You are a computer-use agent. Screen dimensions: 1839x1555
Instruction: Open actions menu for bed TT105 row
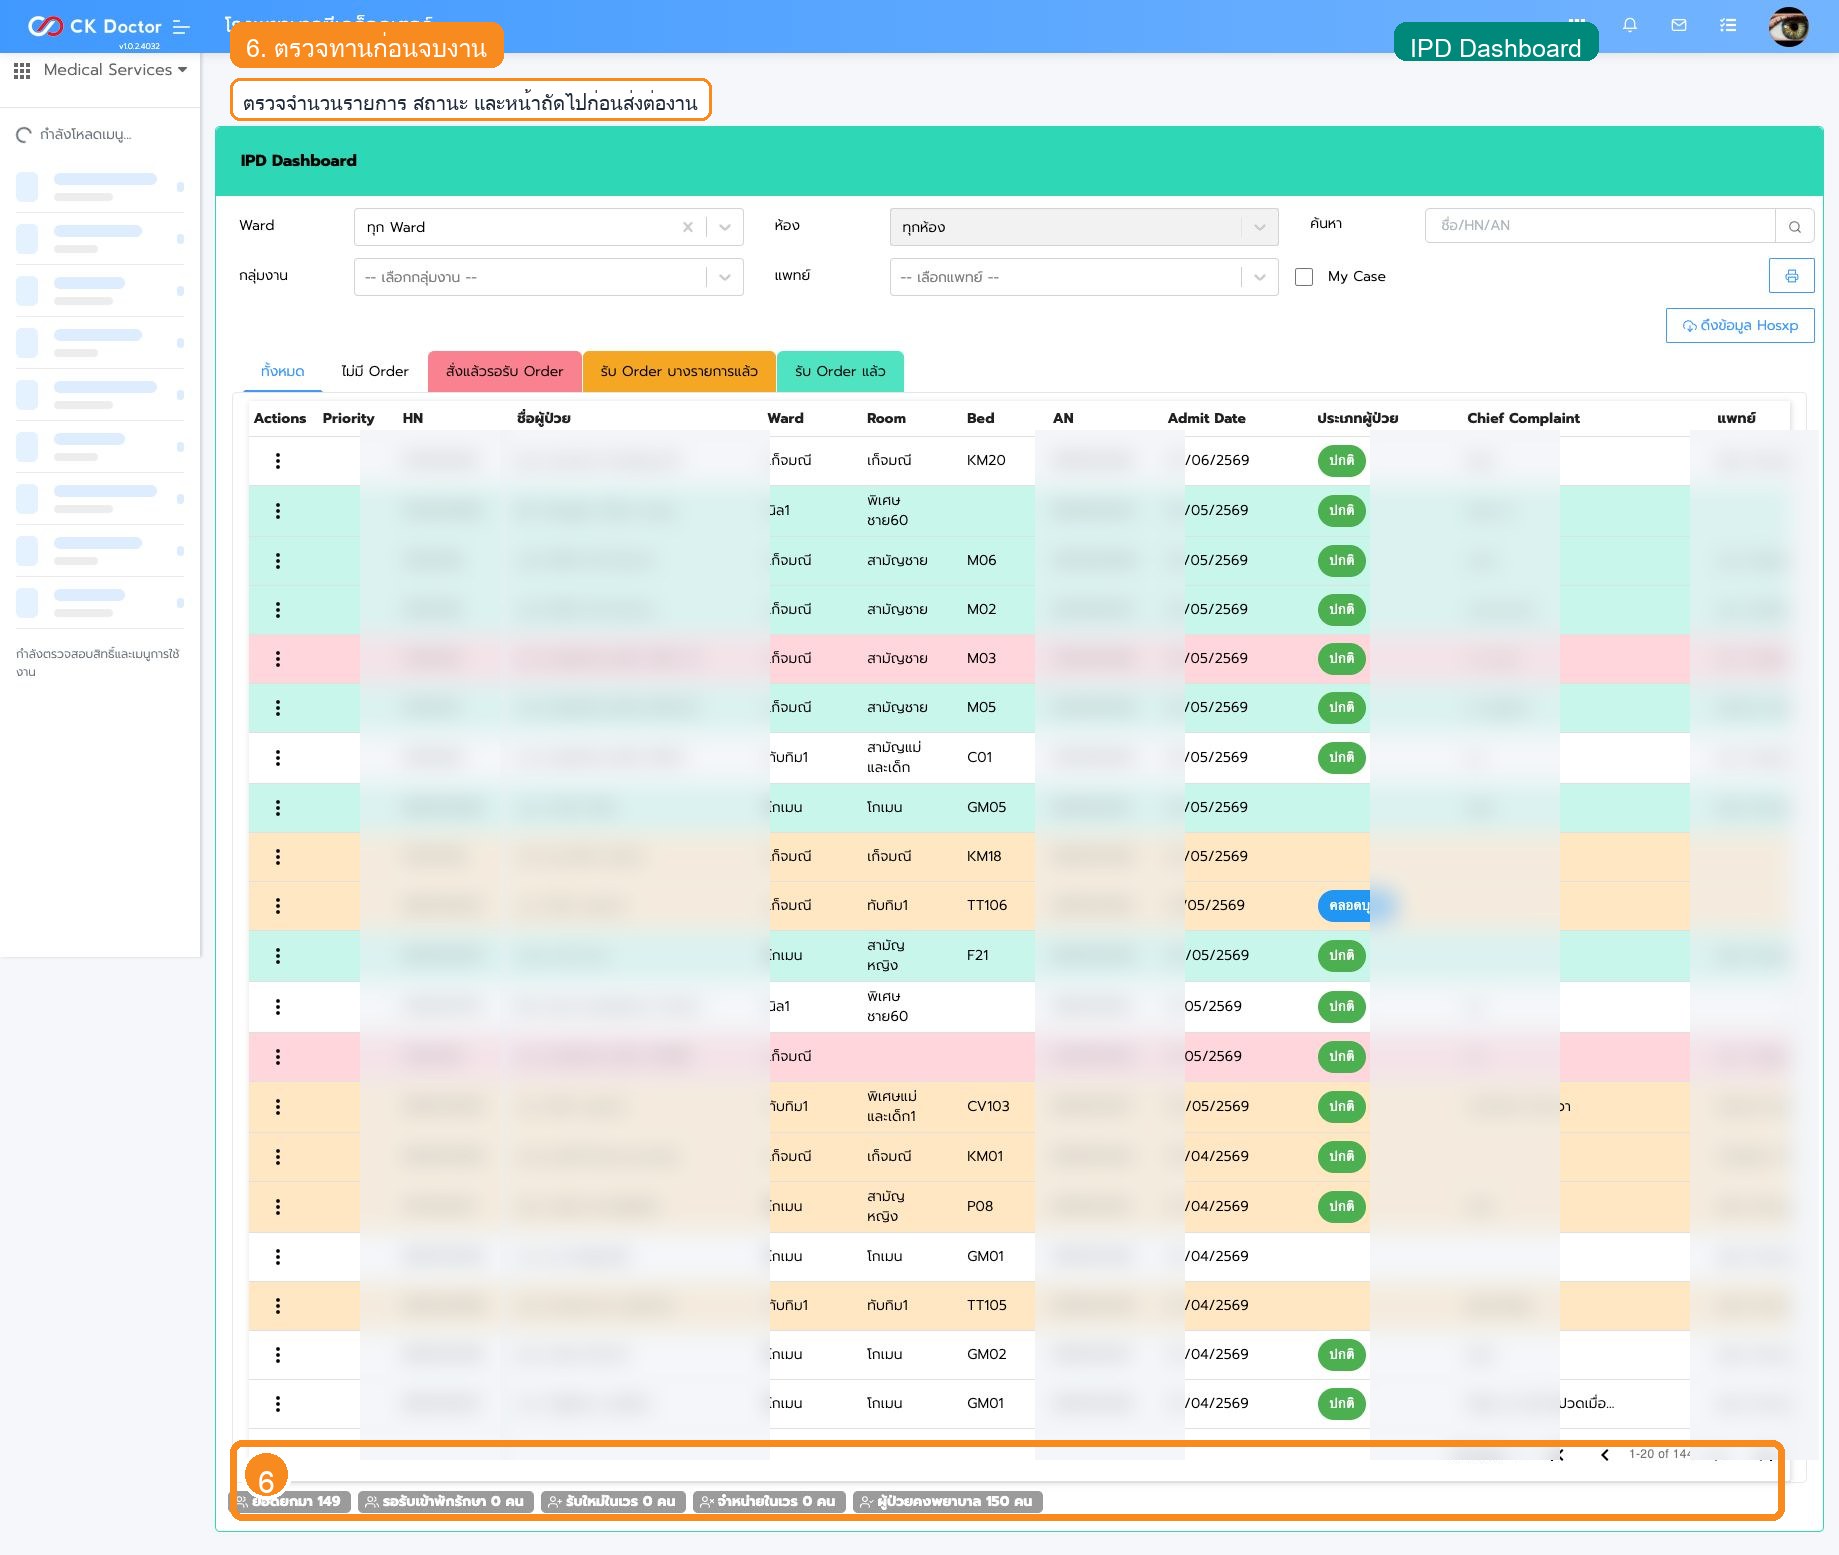pyautogui.click(x=278, y=1306)
